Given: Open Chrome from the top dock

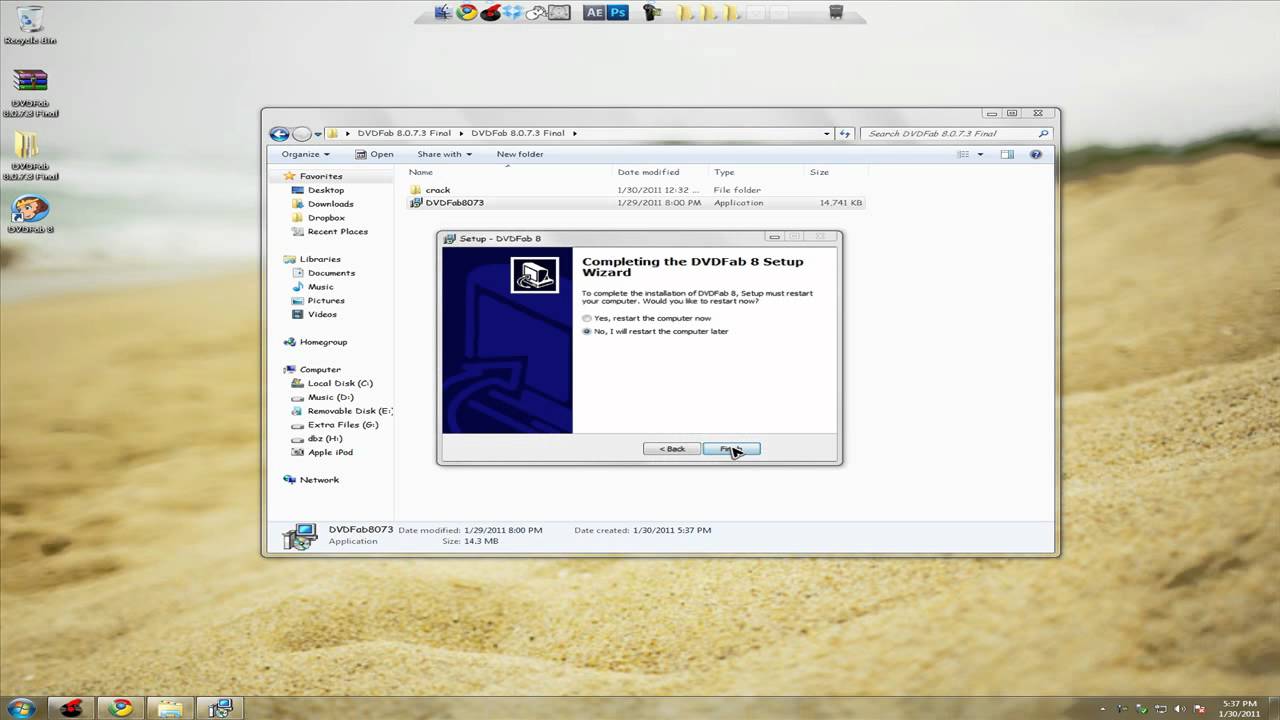Looking at the screenshot, I should tap(466, 13).
